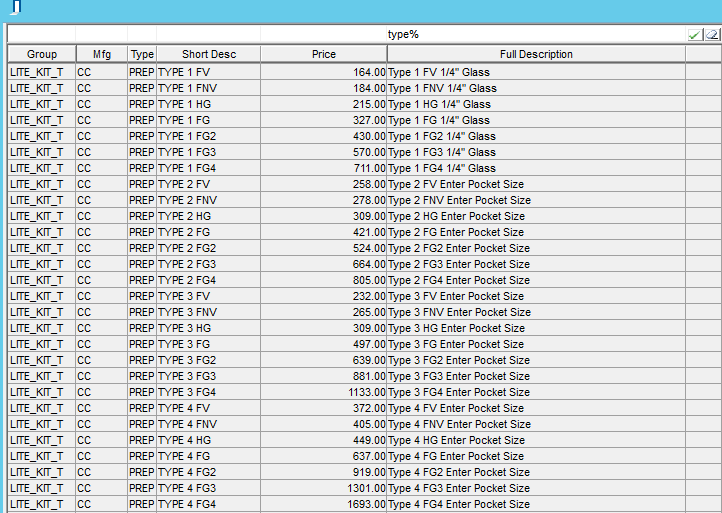Click the 164.00 price cell

point(324,72)
